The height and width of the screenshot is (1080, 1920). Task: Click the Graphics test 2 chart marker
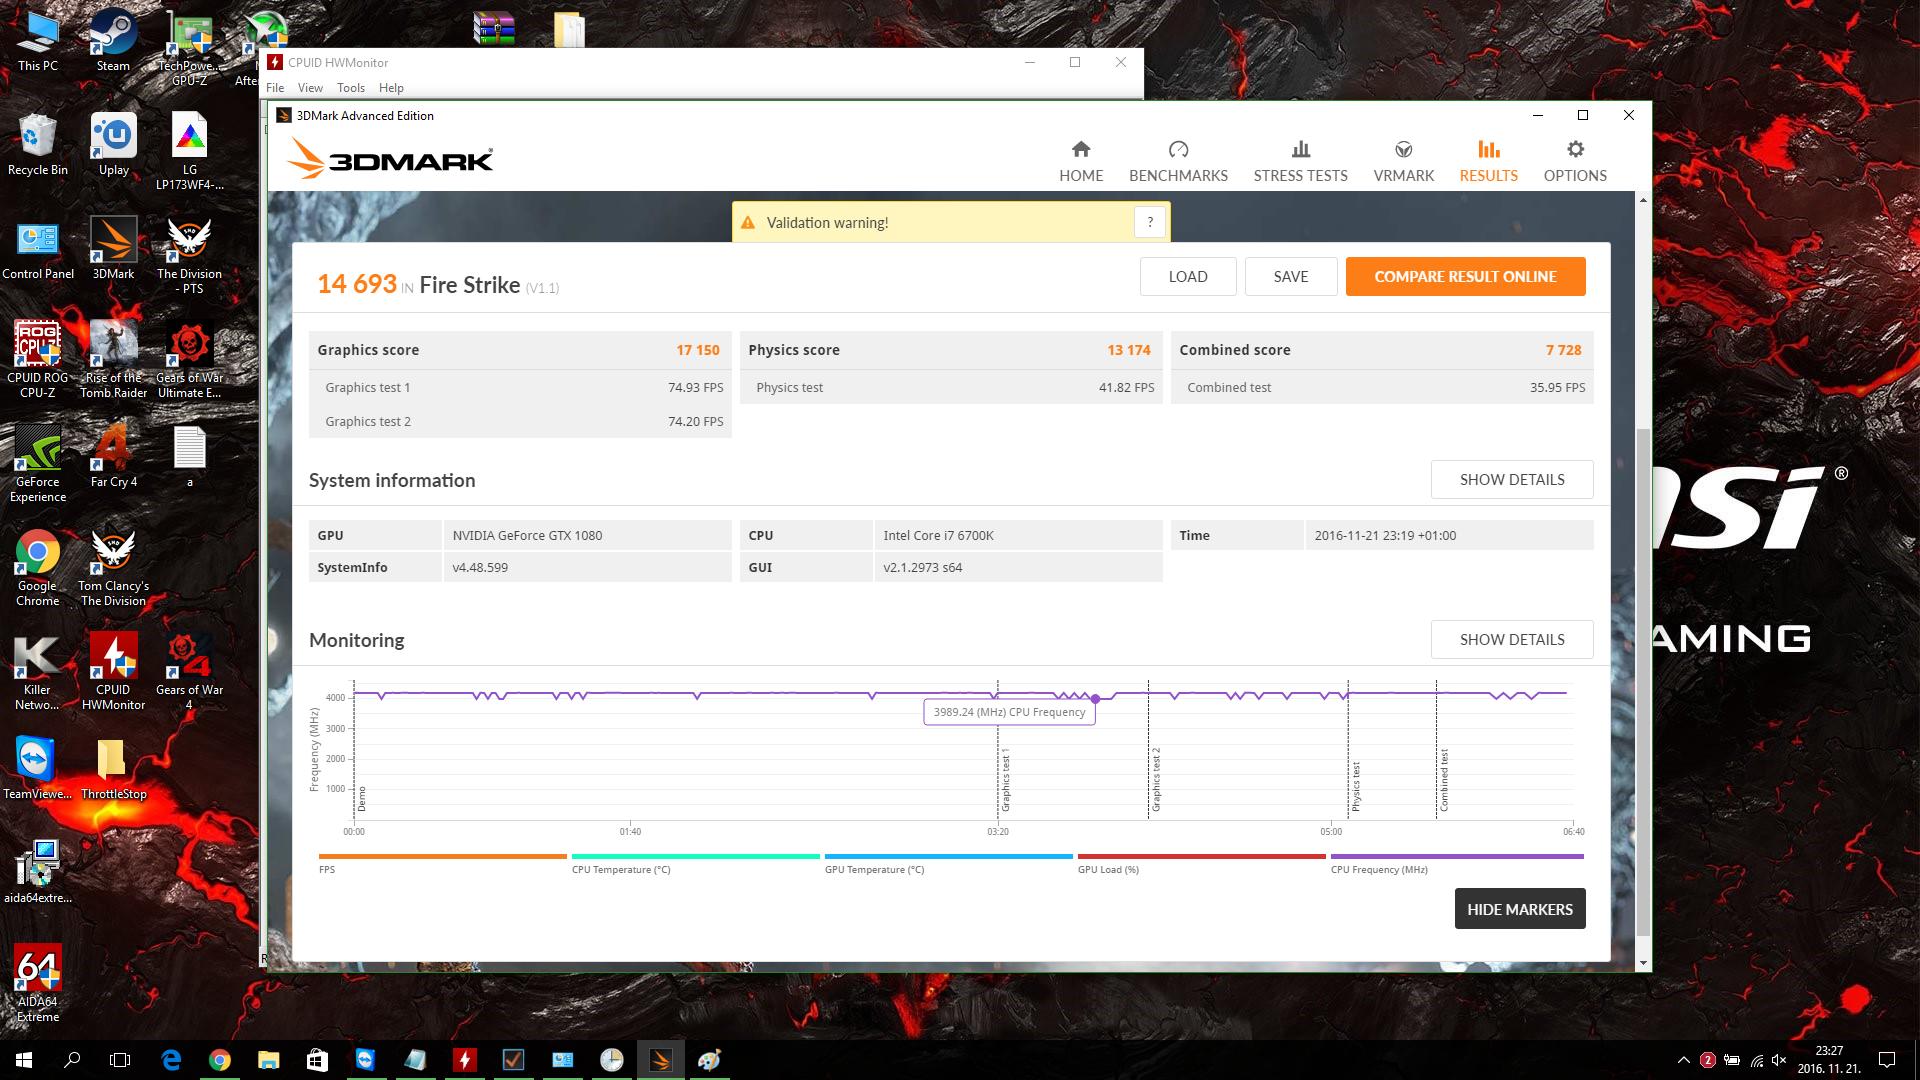[x=1156, y=780]
